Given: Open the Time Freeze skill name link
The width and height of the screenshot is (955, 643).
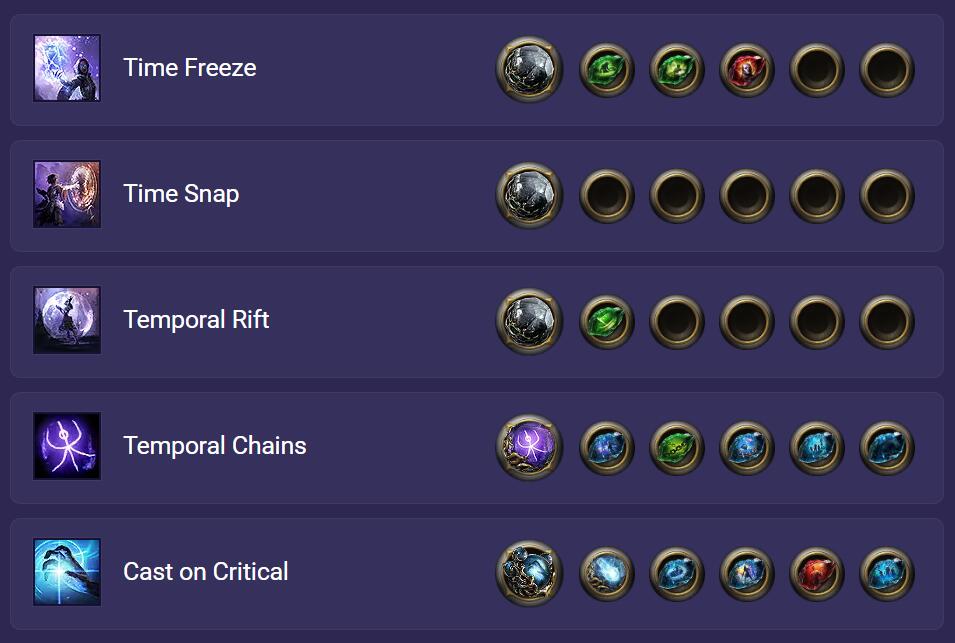Looking at the screenshot, I should click(x=189, y=68).
